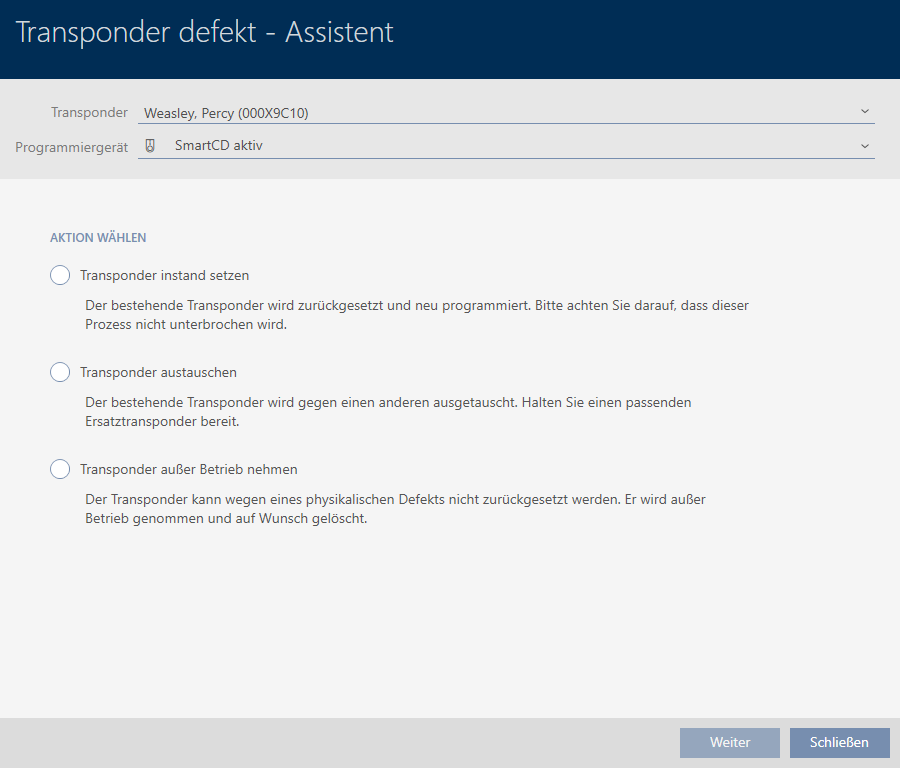Click the description about the physical defect

pos(396,508)
